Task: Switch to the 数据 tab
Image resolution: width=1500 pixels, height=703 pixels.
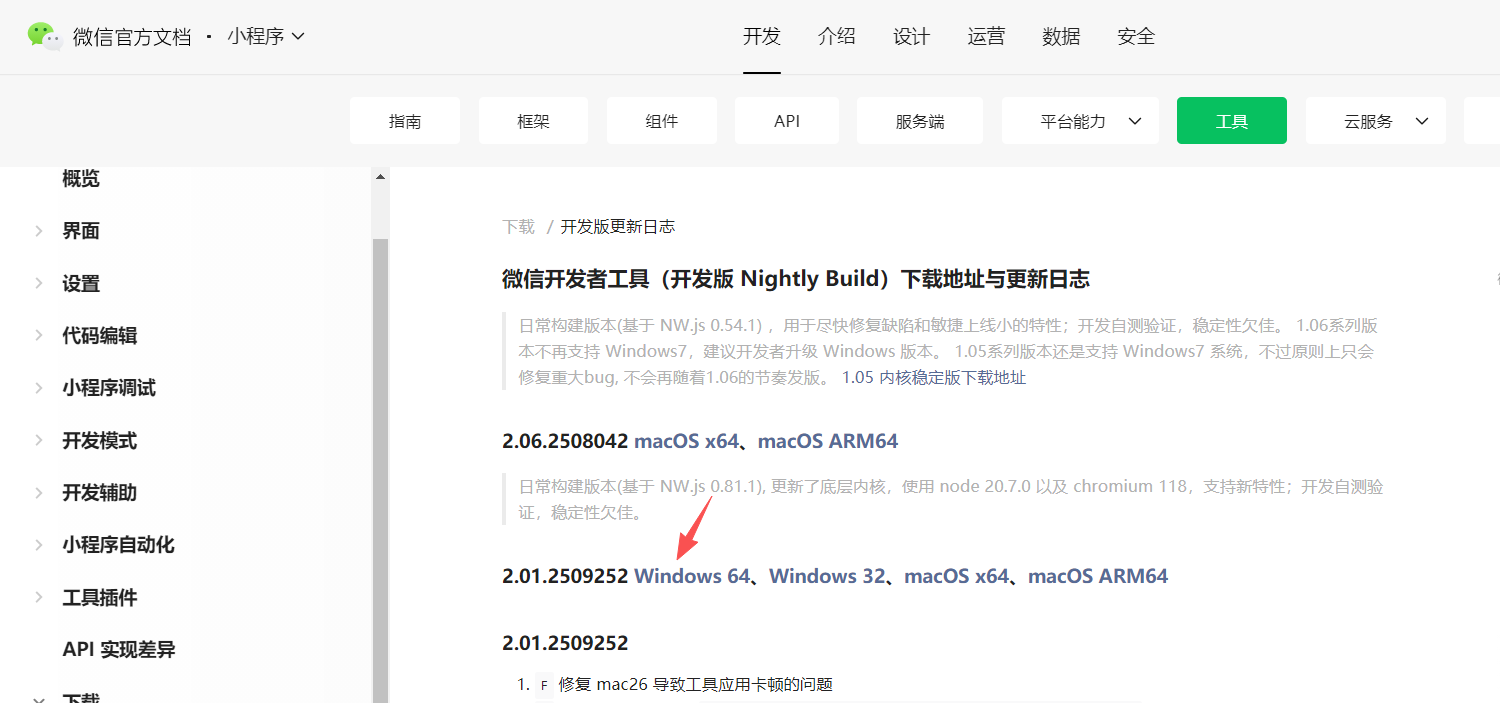Action: (x=1061, y=37)
